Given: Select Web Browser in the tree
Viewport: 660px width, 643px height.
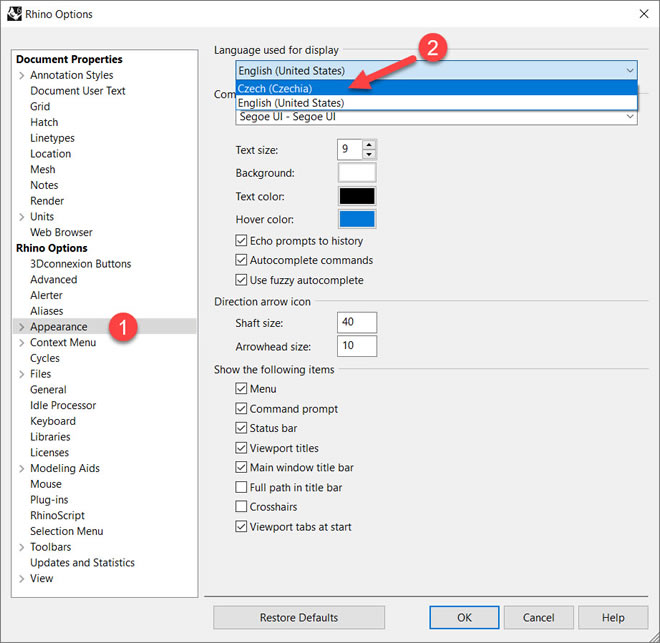Looking at the screenshot, I should 61,232.
